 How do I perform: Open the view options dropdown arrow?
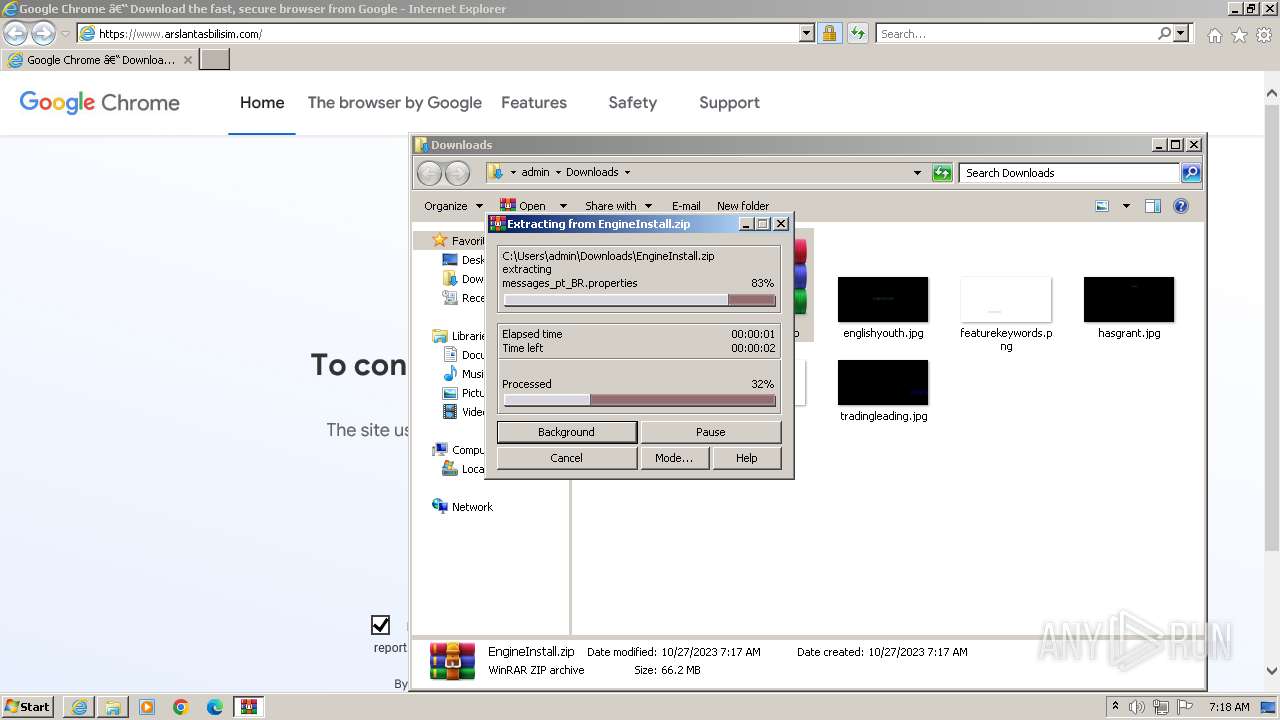tap(1126, 206)
